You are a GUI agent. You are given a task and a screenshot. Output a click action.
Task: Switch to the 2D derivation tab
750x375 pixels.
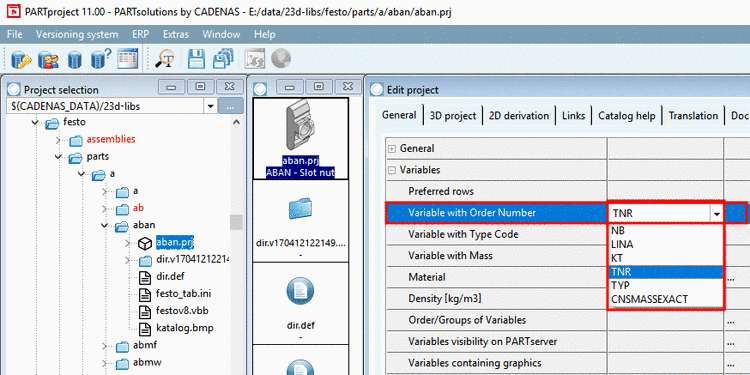point(519,116)
